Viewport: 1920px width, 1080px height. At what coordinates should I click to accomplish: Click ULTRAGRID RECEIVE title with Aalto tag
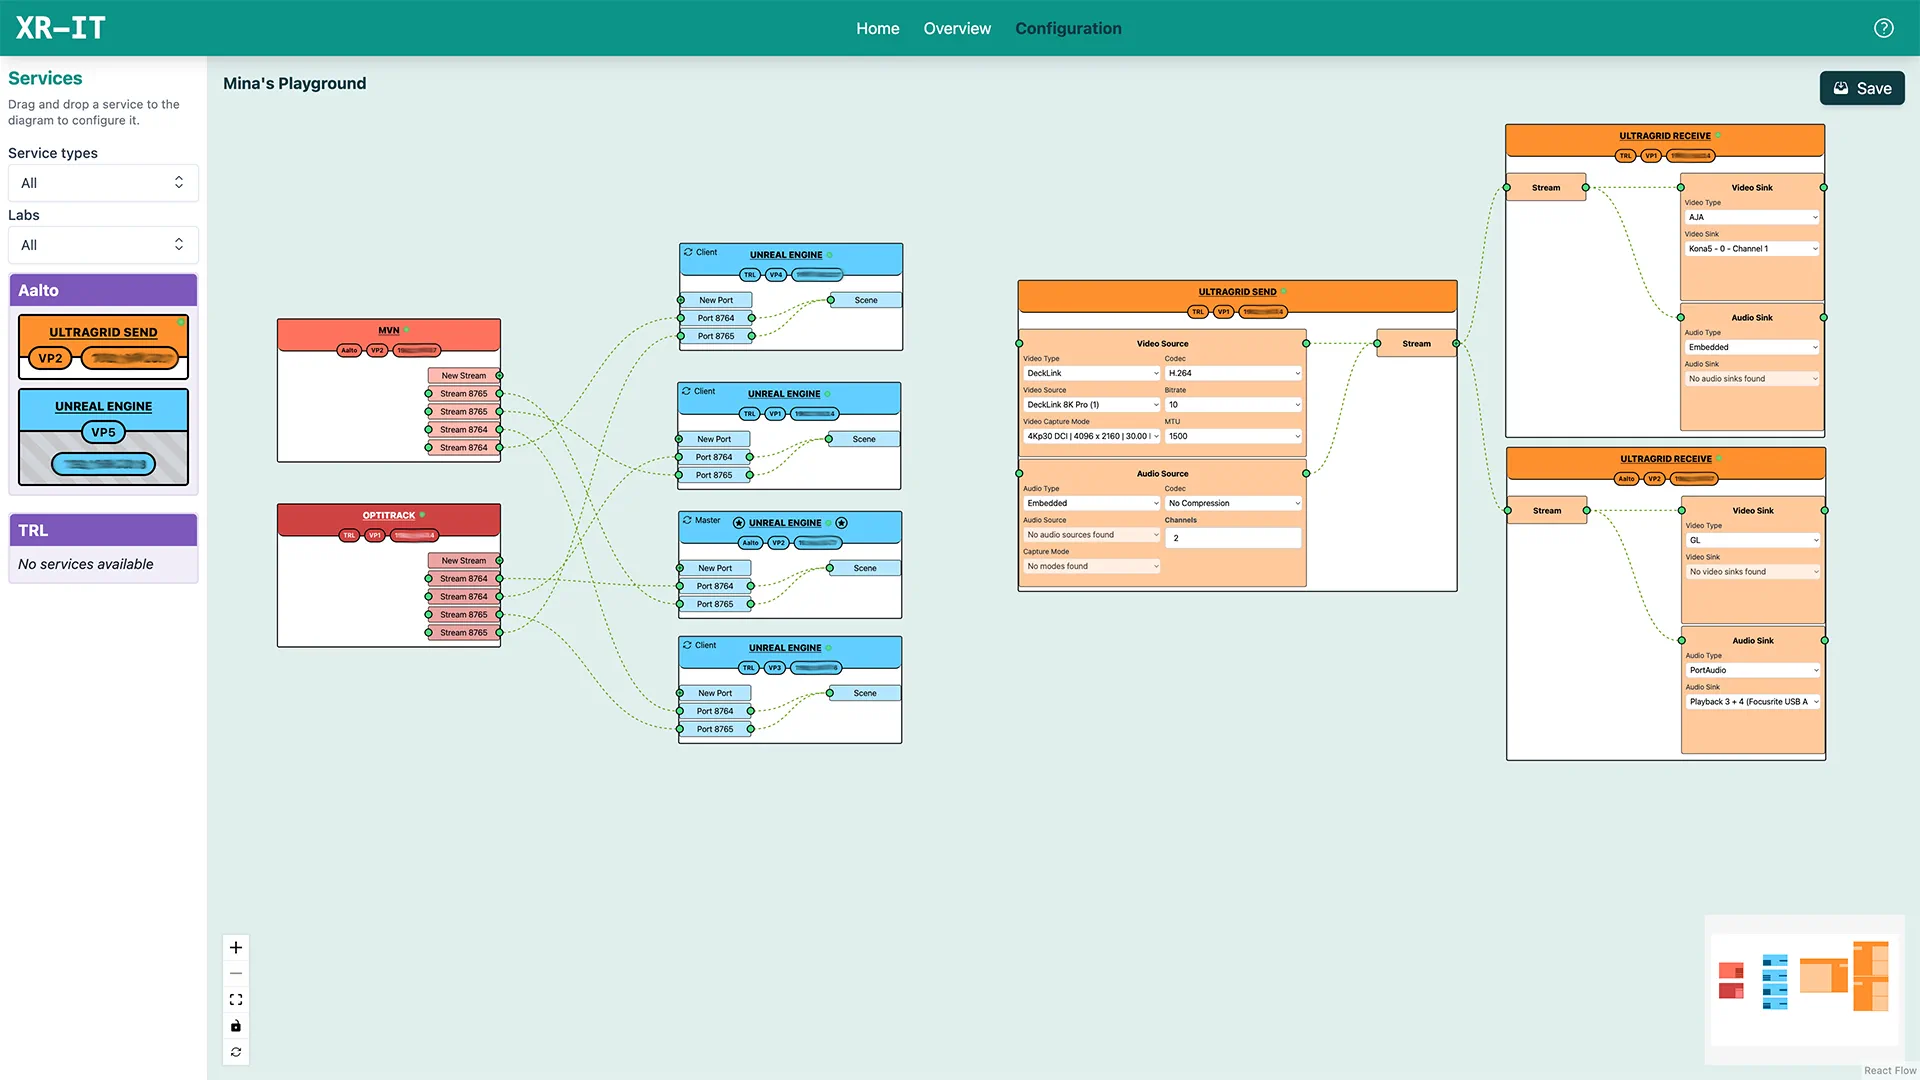pos(1666,459)
